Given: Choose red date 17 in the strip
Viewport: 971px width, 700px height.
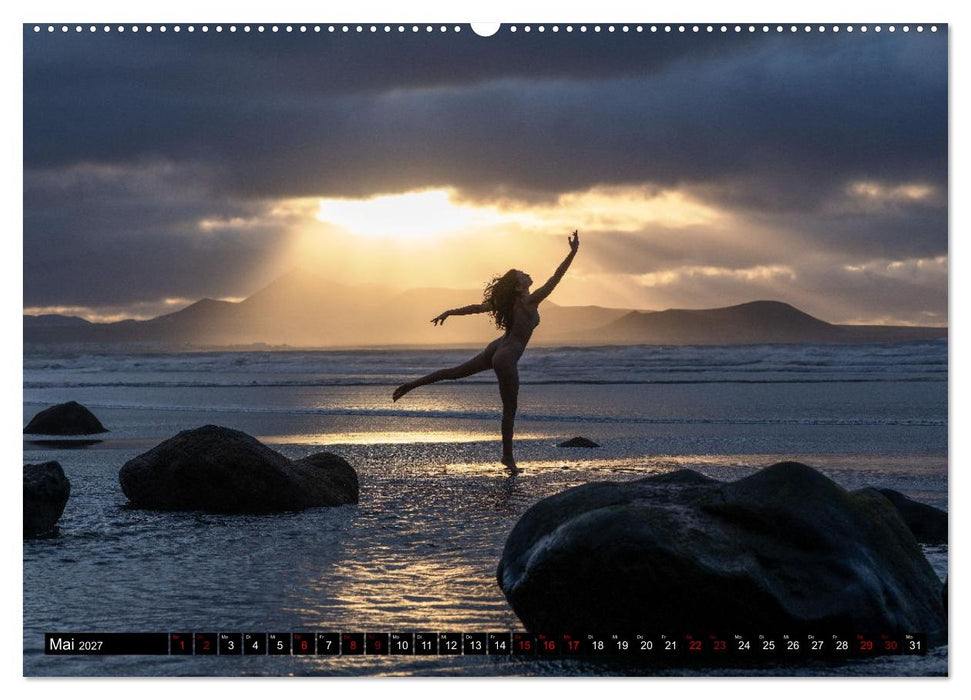Looking at the screenshot, I should click(573, 644).
